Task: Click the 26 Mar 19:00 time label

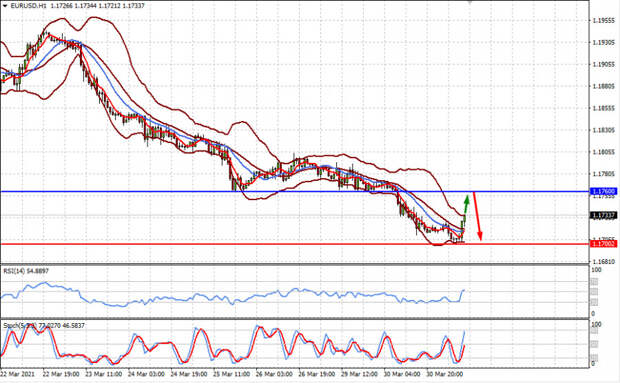Action: 317,374
